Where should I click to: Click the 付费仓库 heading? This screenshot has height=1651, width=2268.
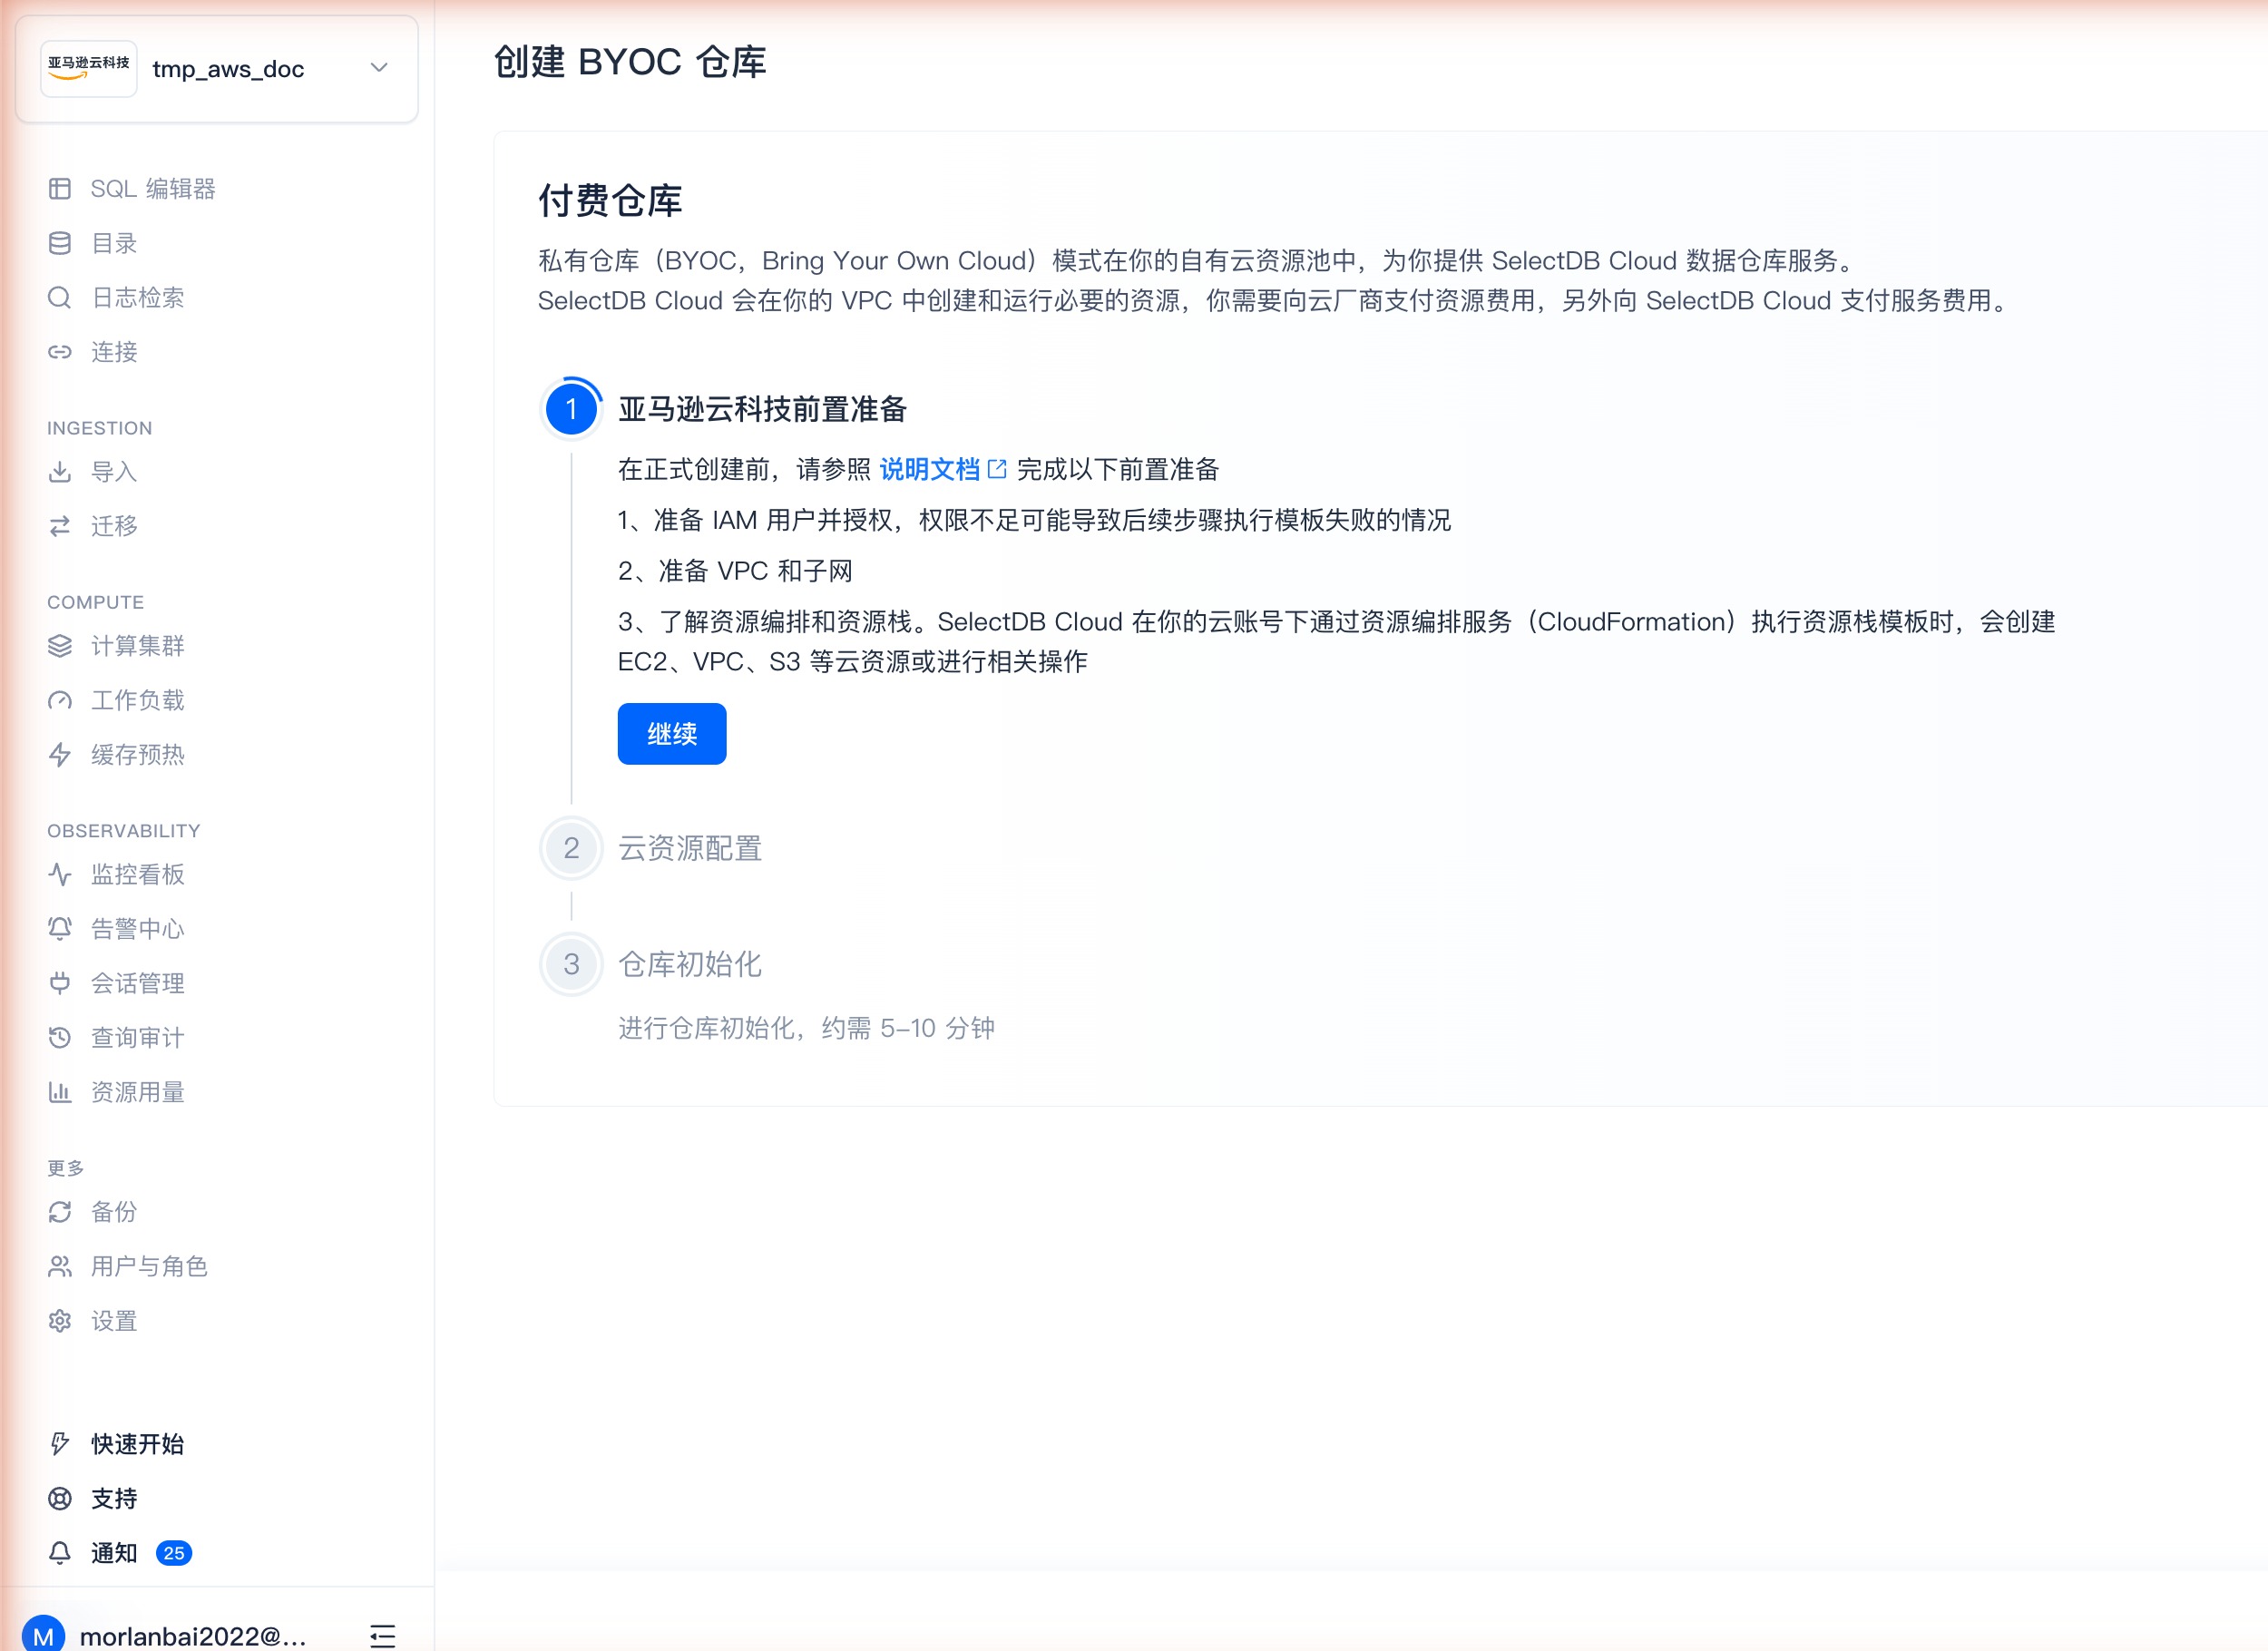coord(610,201)
